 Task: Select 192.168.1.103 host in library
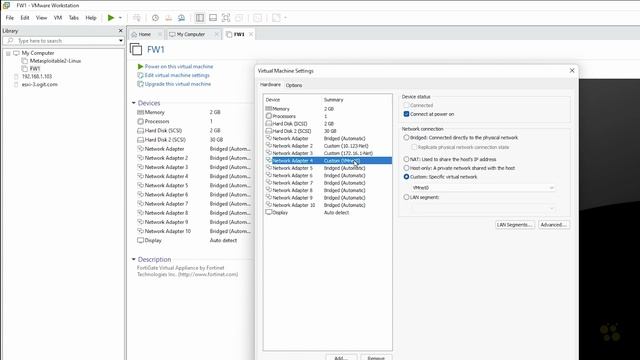coord(37,76)
